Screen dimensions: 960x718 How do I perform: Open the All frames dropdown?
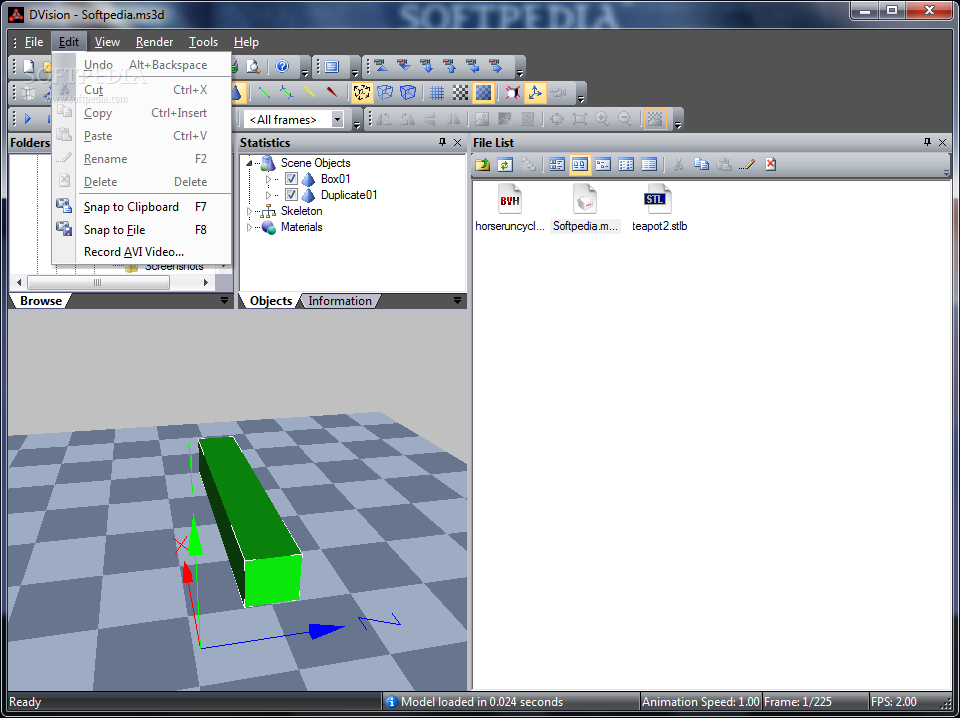pos(337,119)
